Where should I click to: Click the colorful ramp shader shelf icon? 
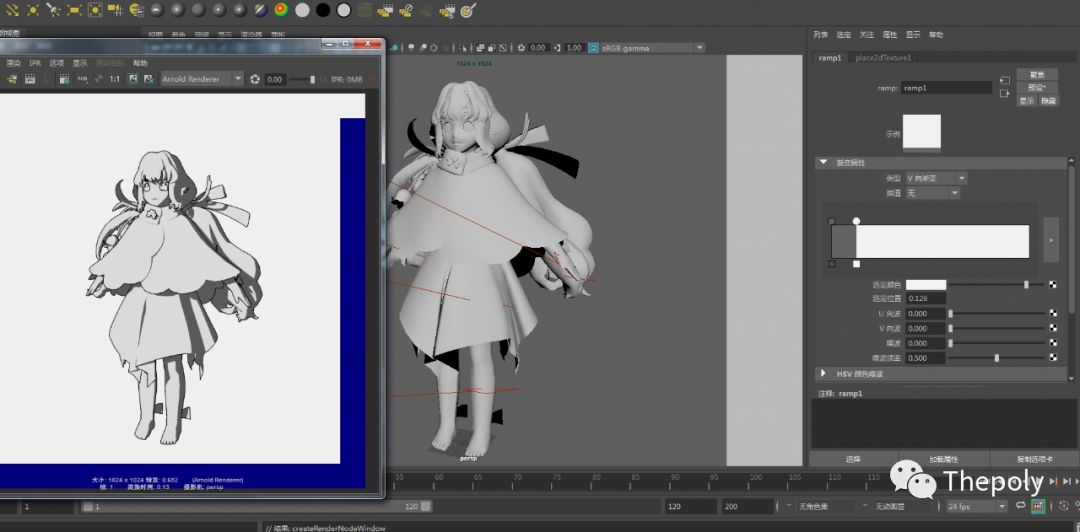pos(280,10)
